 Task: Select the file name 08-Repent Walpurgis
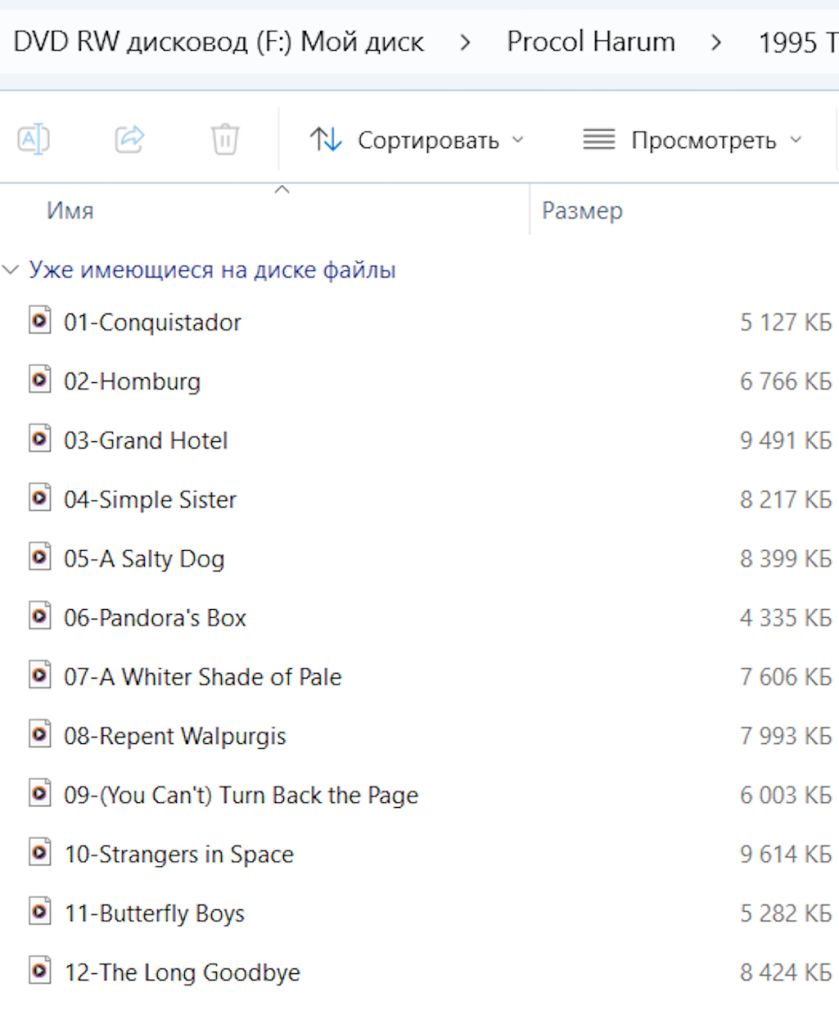[175, 736]
